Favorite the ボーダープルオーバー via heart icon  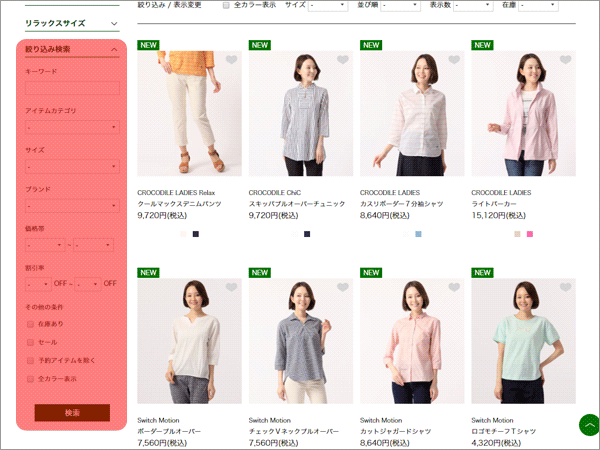tap(231, 287)
